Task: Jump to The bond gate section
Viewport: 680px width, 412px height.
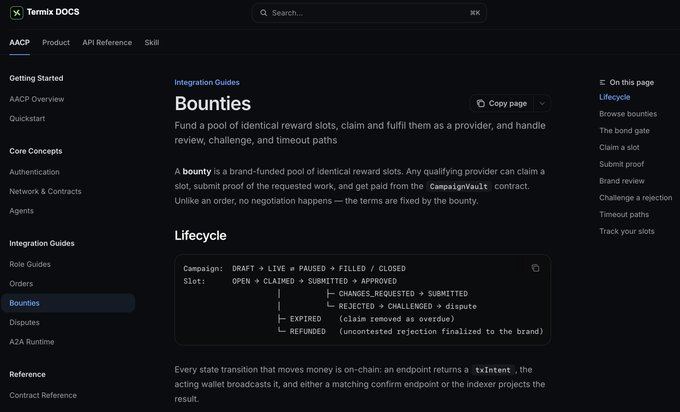Action: (624, 131)
